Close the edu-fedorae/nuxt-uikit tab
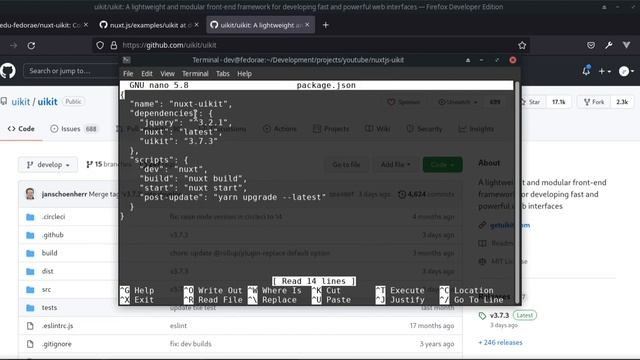640x360 pixels. coord(86,25)
